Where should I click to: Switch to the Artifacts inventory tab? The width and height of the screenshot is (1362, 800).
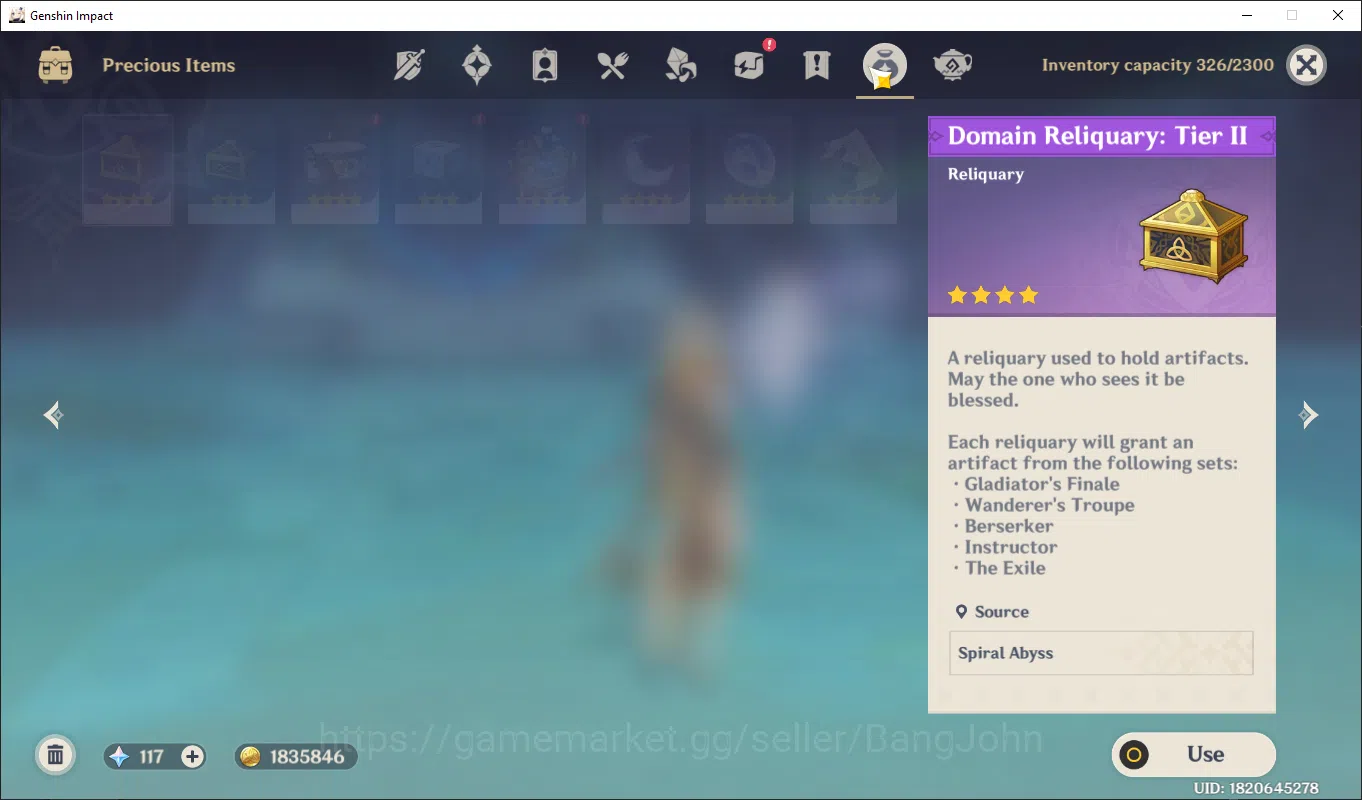[x=477, y=66]
